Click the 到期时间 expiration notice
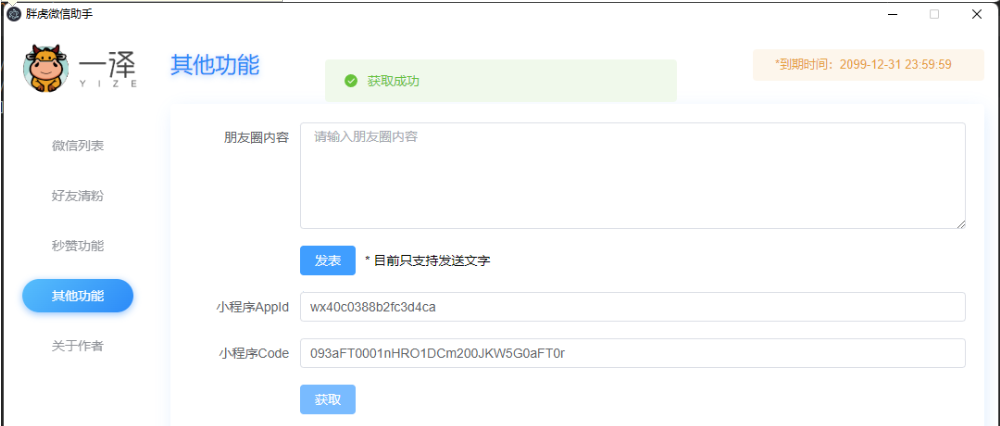 (x=862, y=64)
